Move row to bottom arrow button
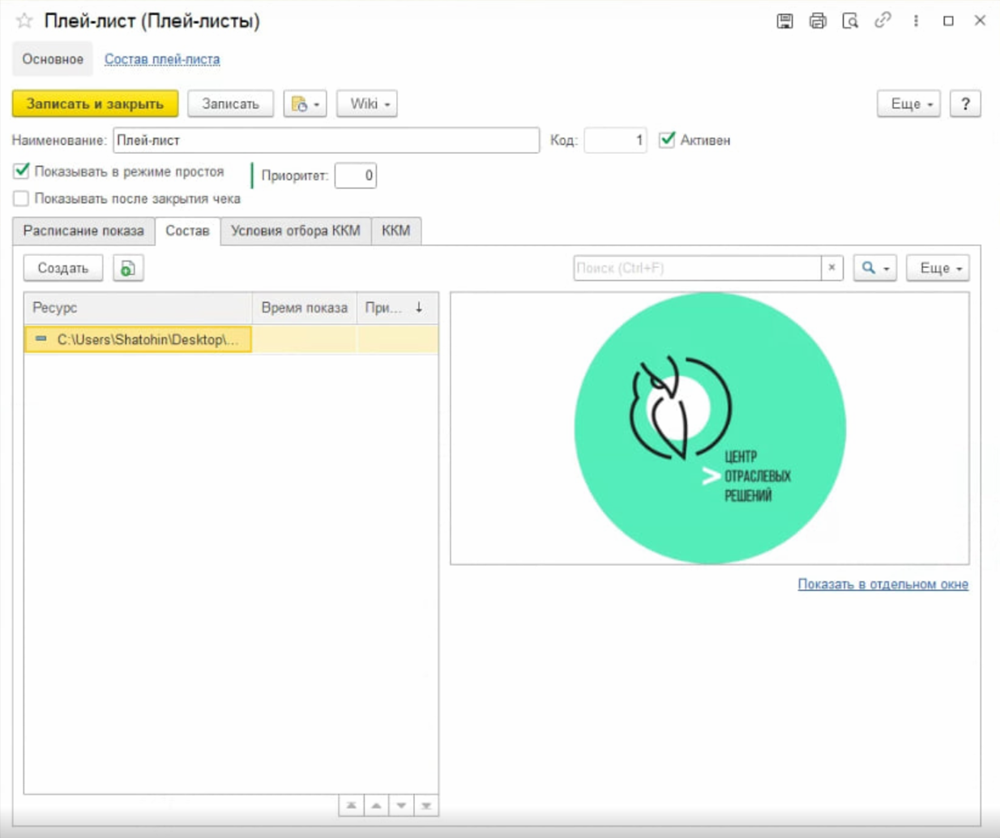This screenshot has height=838, width=1000. [426, 805]
